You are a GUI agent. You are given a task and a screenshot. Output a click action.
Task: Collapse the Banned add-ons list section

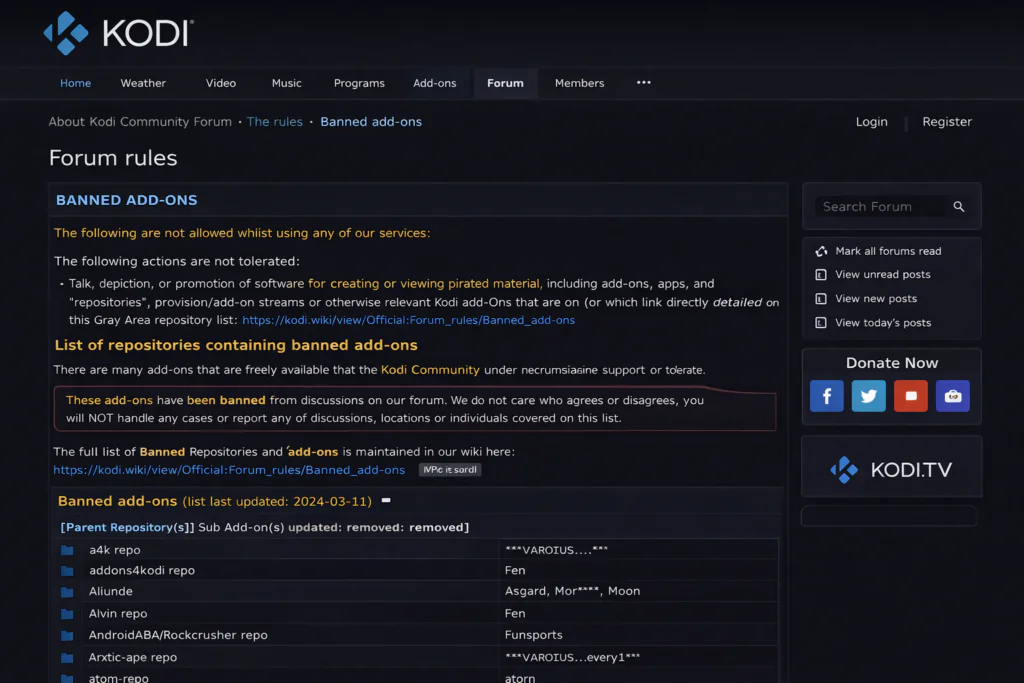click(x=386, y=500)
